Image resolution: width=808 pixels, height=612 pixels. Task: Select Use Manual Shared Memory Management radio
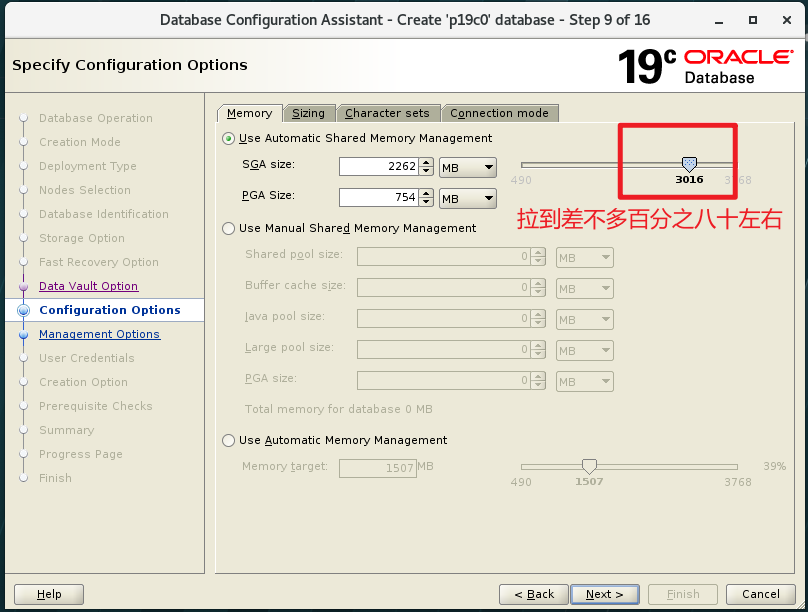pos(228,228)
